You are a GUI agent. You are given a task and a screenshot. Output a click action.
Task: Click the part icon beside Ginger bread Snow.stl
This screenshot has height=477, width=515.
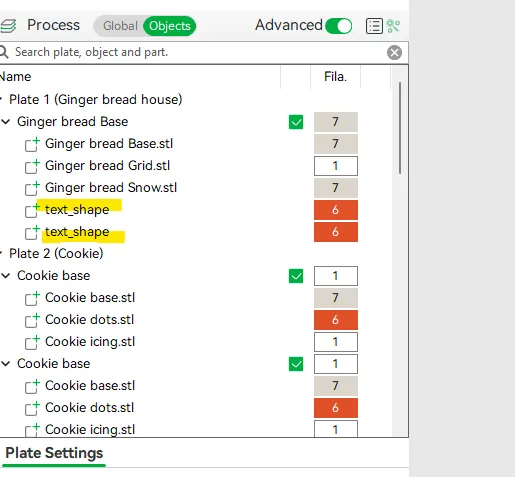point(32,188)
